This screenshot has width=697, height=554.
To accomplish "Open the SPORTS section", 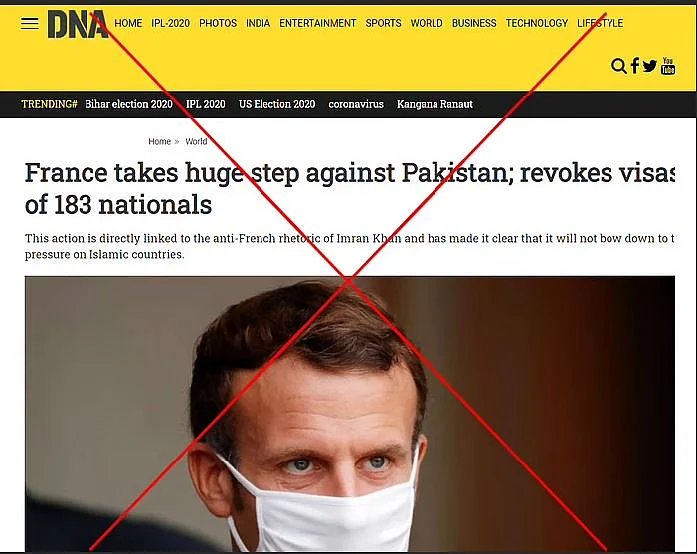I will (x=383, y=23).
